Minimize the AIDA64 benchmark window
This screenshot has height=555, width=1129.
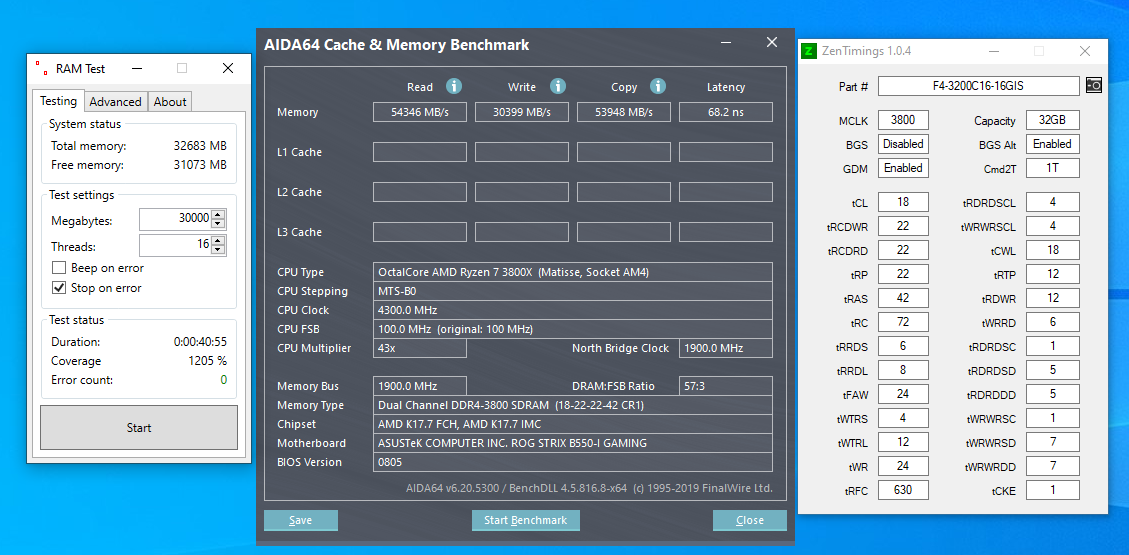(x=728, y=43)
